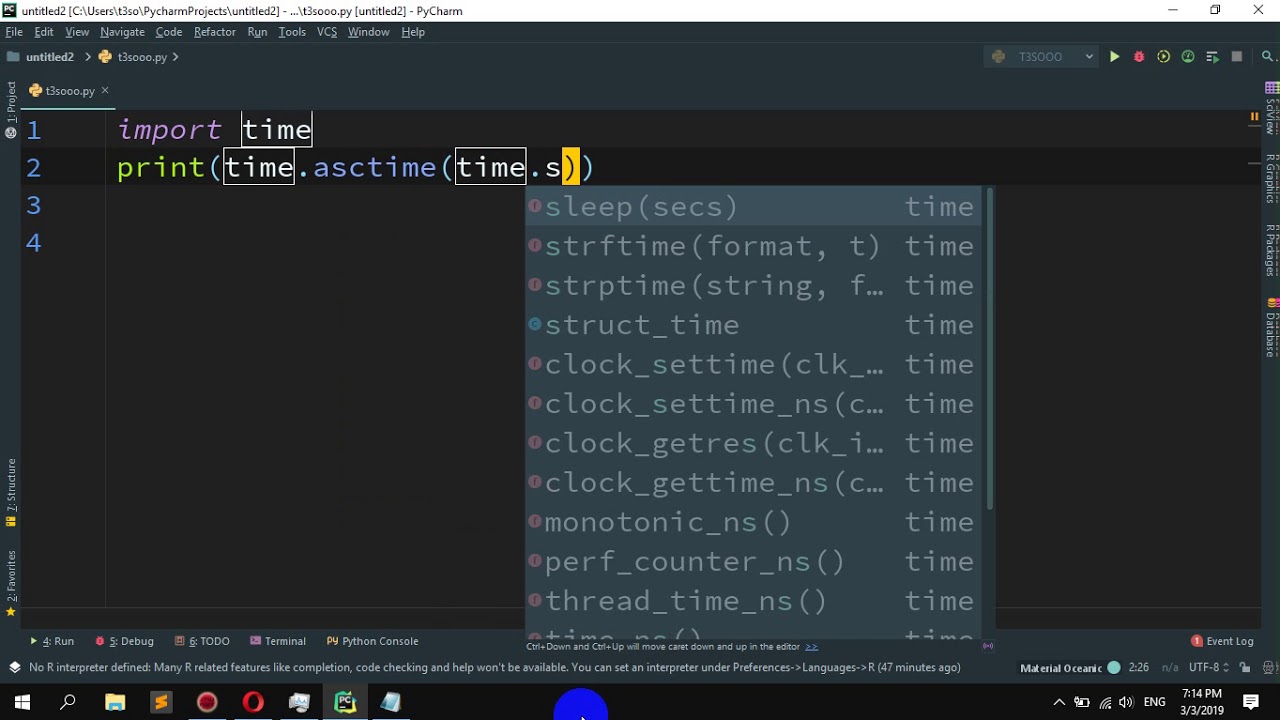Click the untitled2 breadcrumb folder
Viewport: 1280px width, 720px height.
[41, 57]
